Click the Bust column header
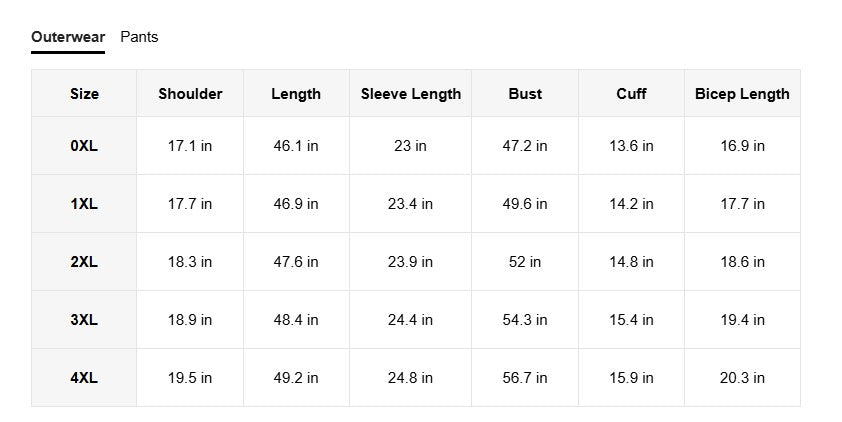The height and width of the screenshot is (422, 842). (525, 94)
